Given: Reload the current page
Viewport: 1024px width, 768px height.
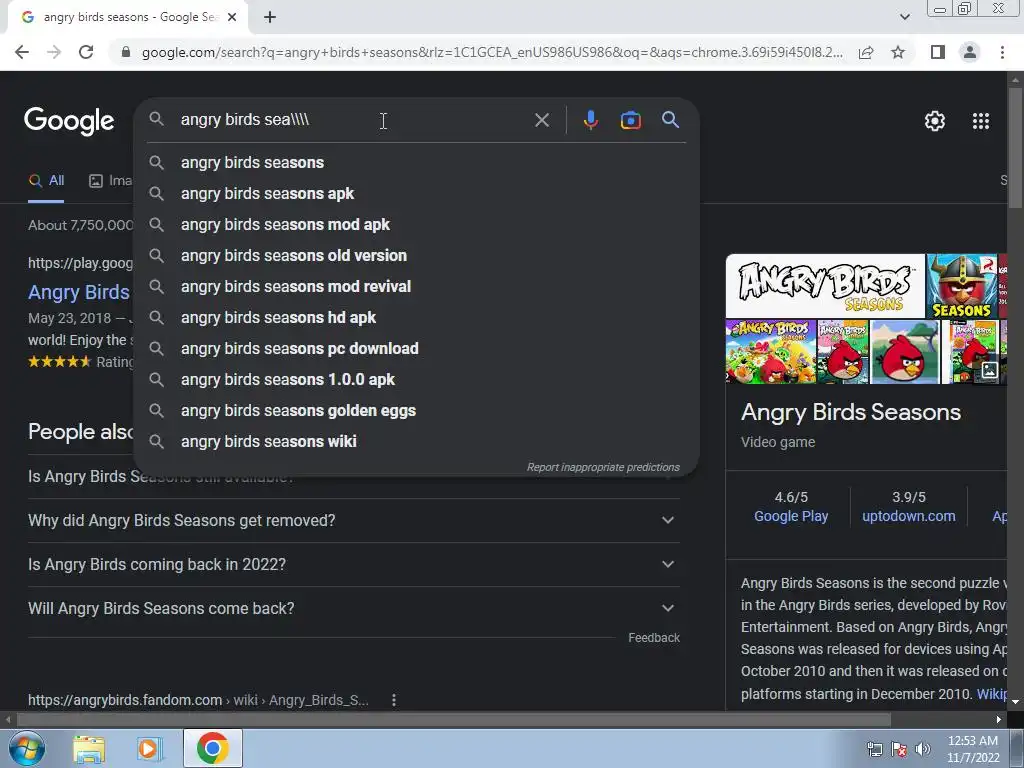Looking at the screenshot, I should 86,52.
